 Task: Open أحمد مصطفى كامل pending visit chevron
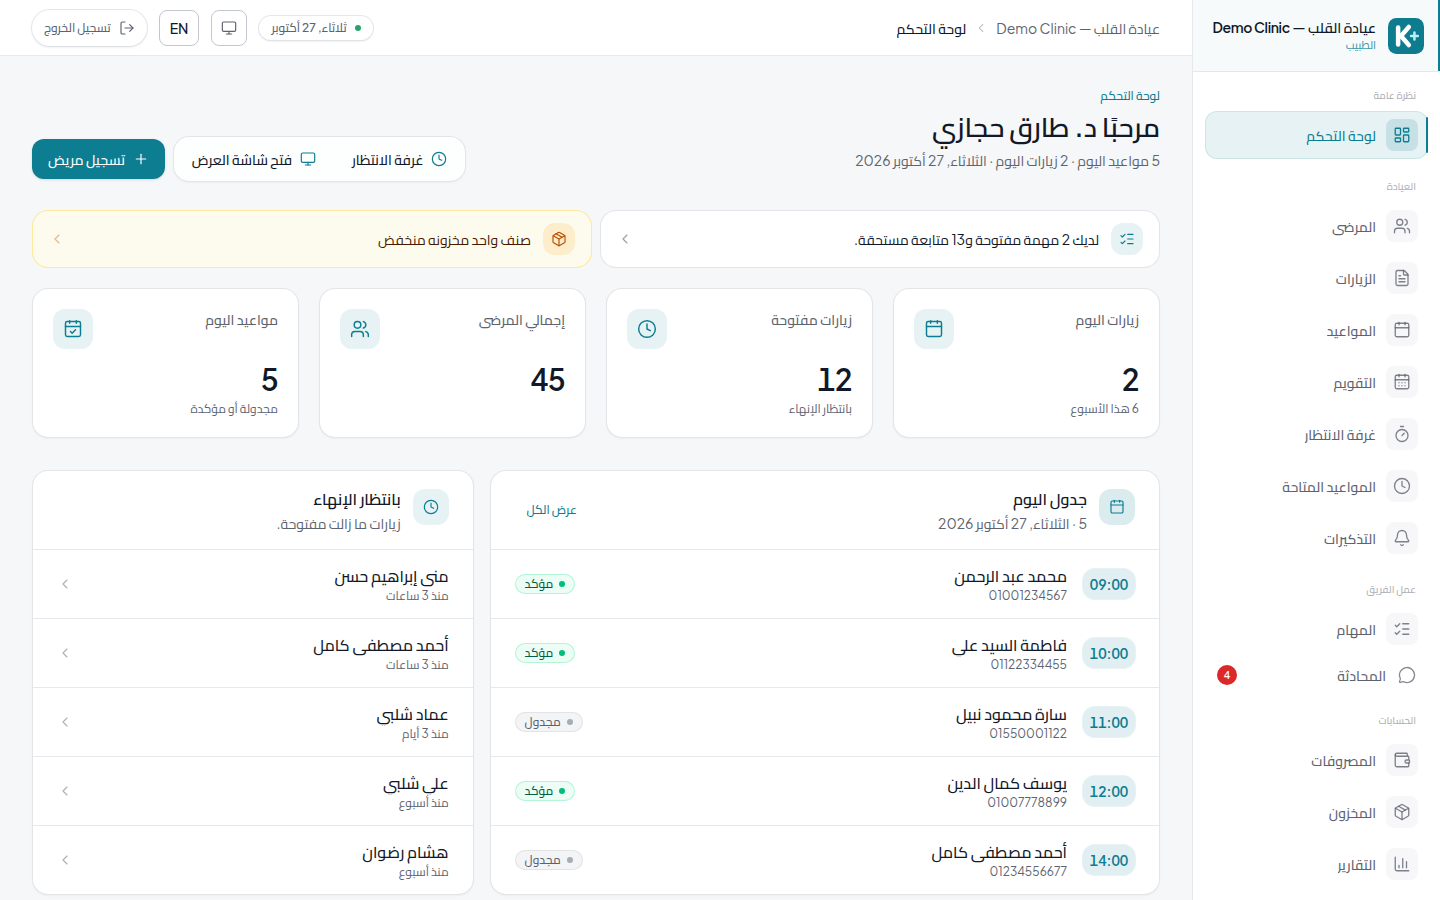pyautogui.click(x=65, y=653)
